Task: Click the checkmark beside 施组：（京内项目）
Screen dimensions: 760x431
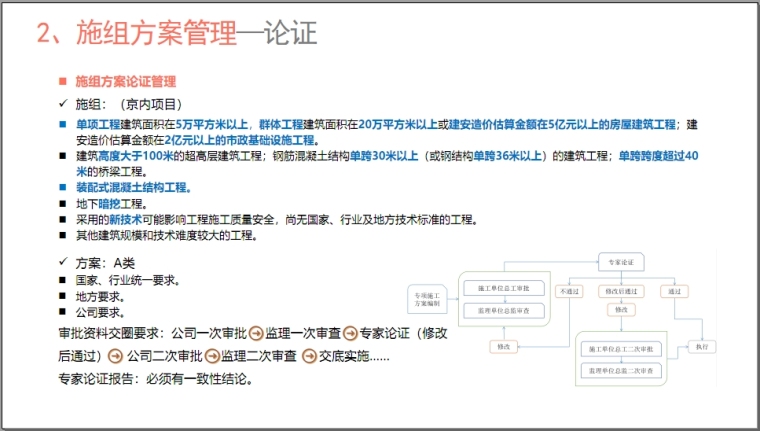Action: pyautogui.click(x=63, y=104)
